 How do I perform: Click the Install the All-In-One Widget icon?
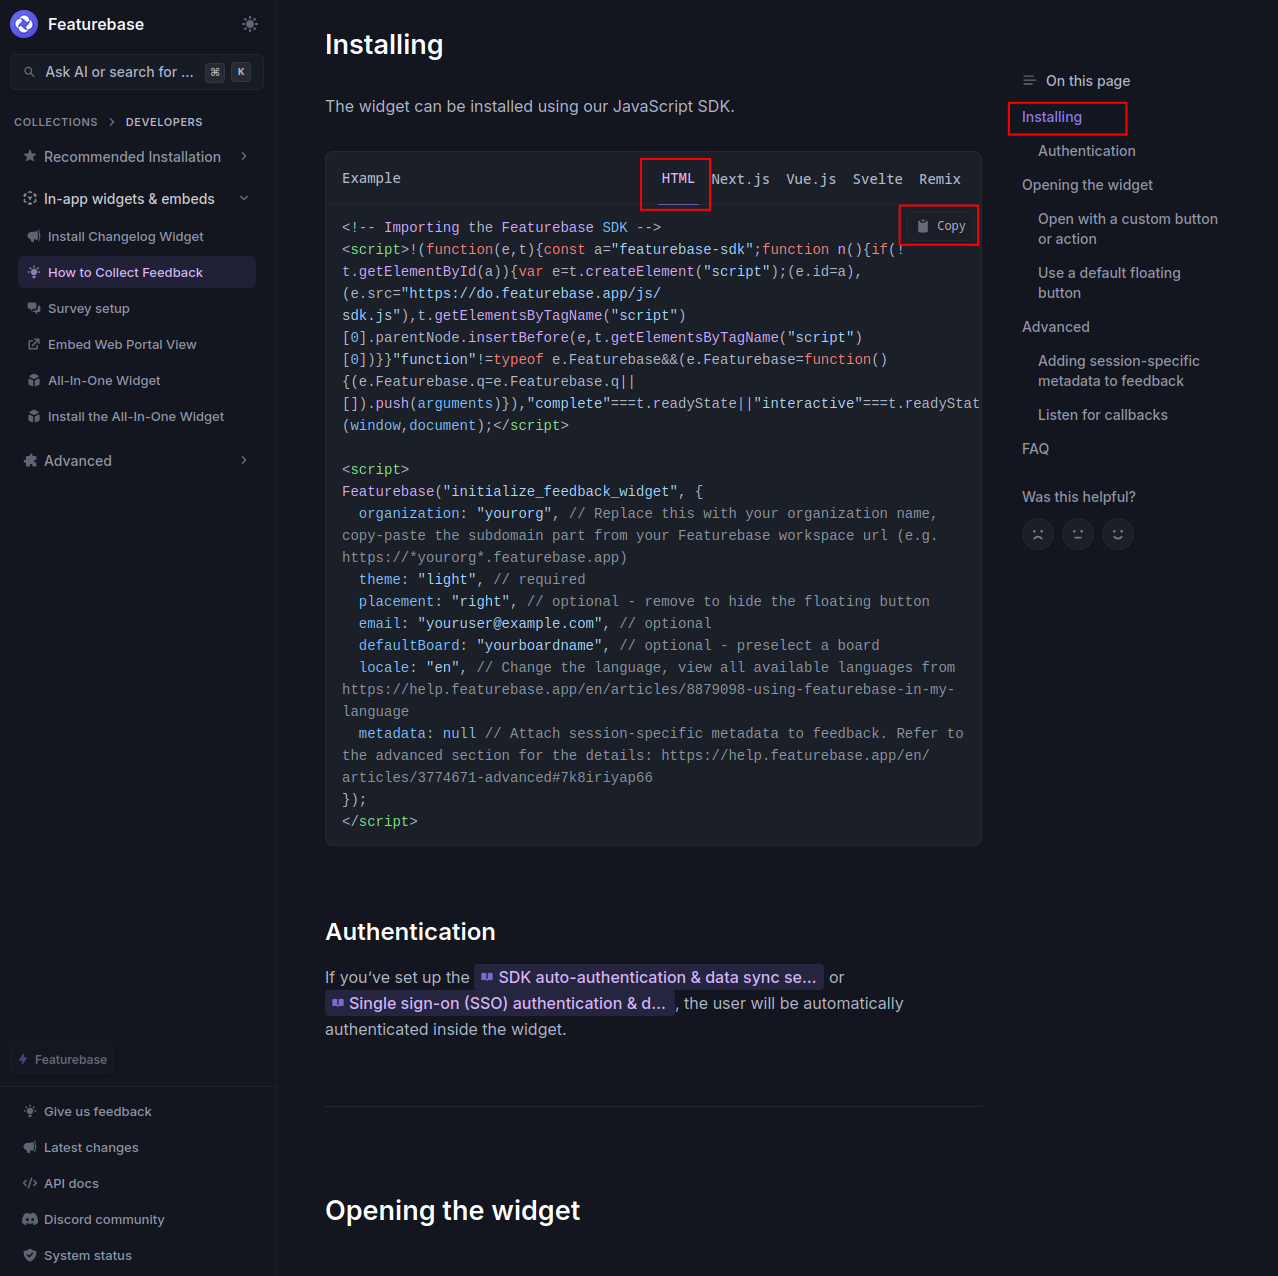point(34,417)
